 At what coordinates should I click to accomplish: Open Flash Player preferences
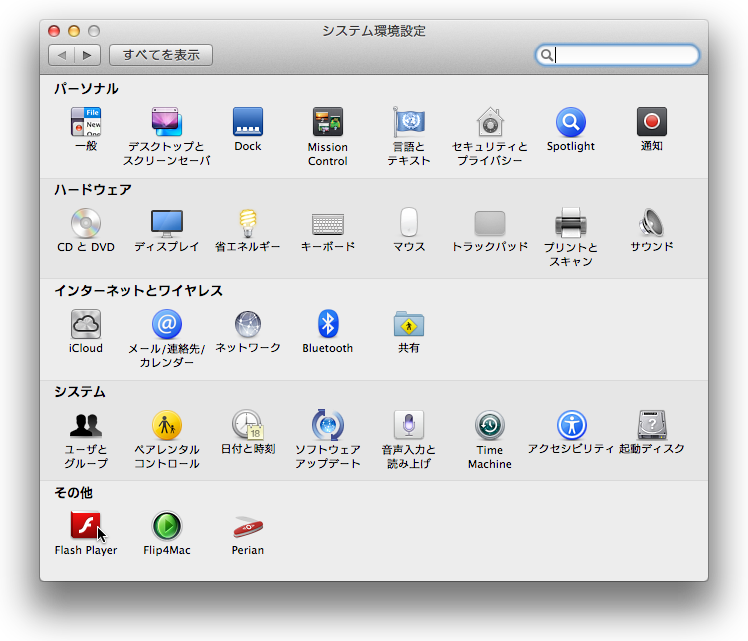coord(86,527)
